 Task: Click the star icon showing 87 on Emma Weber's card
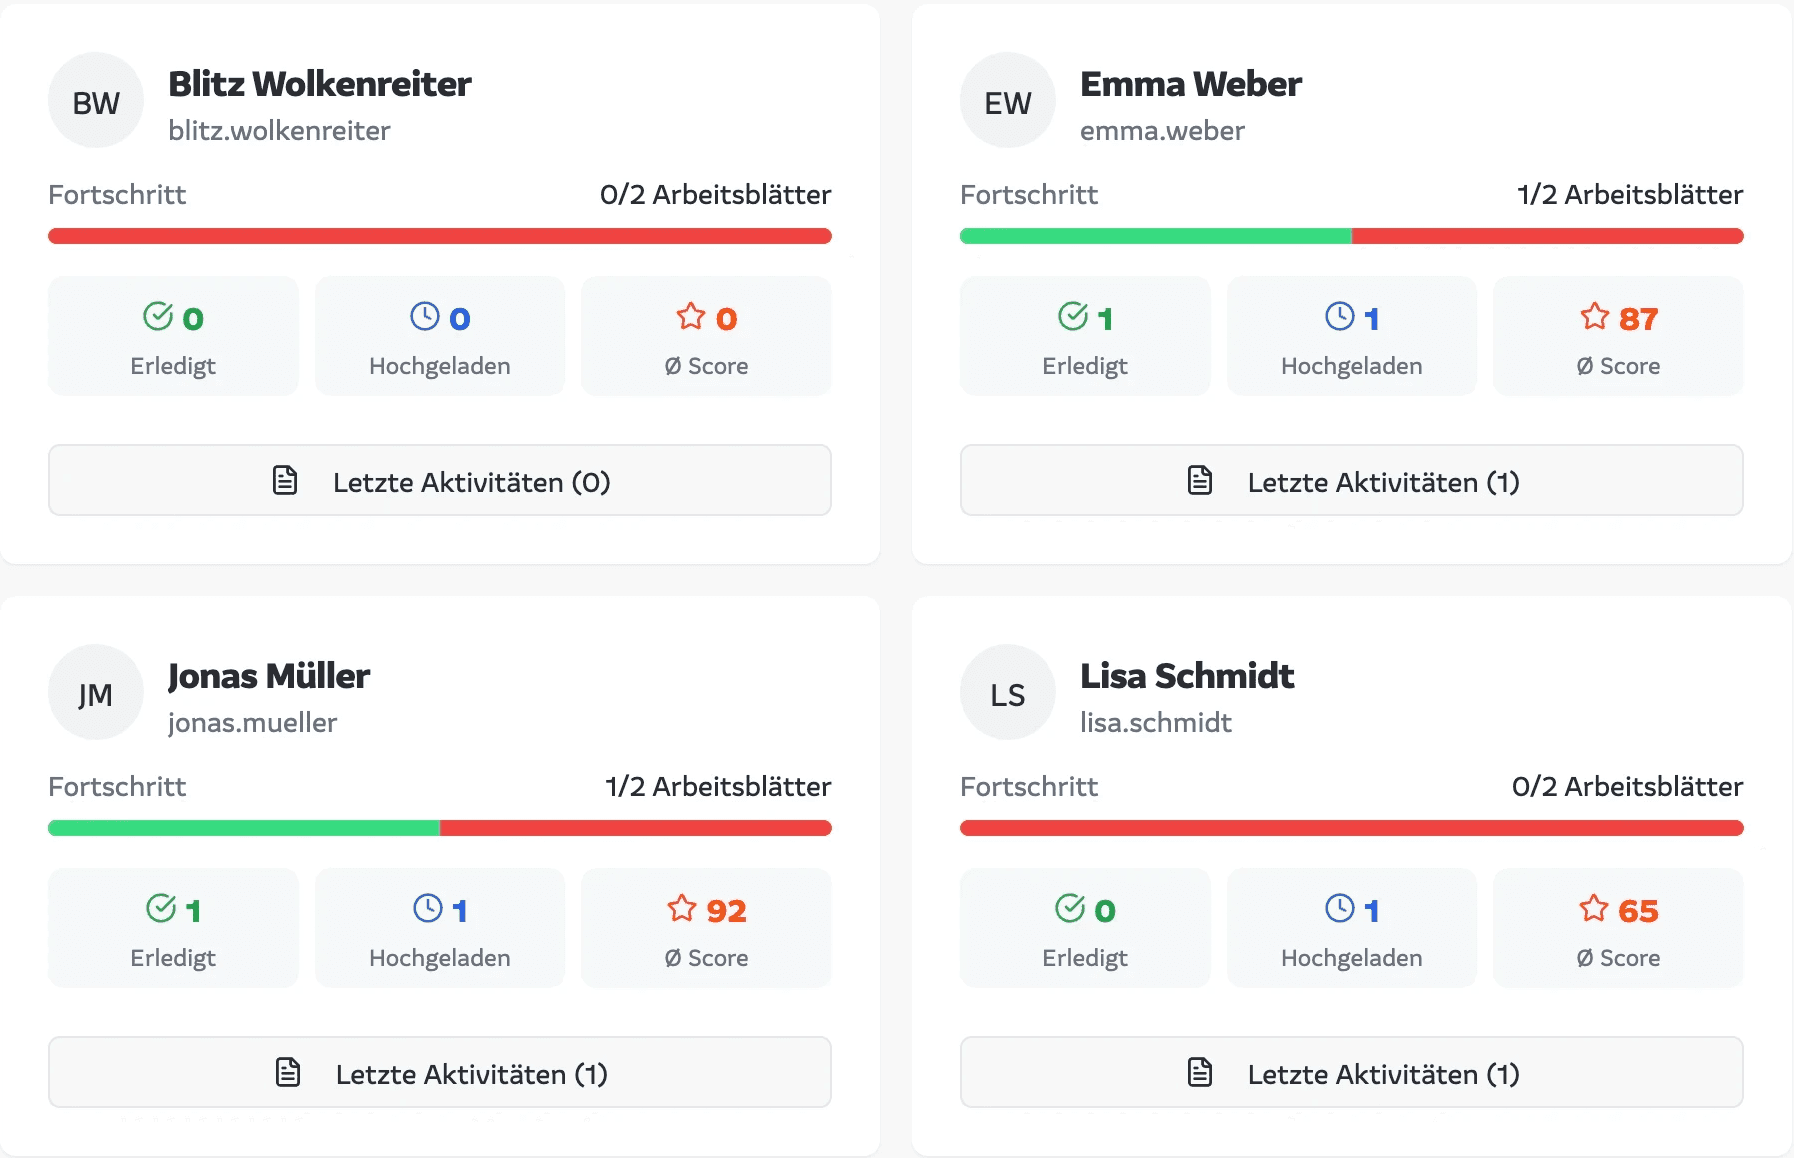(1593, 316)
